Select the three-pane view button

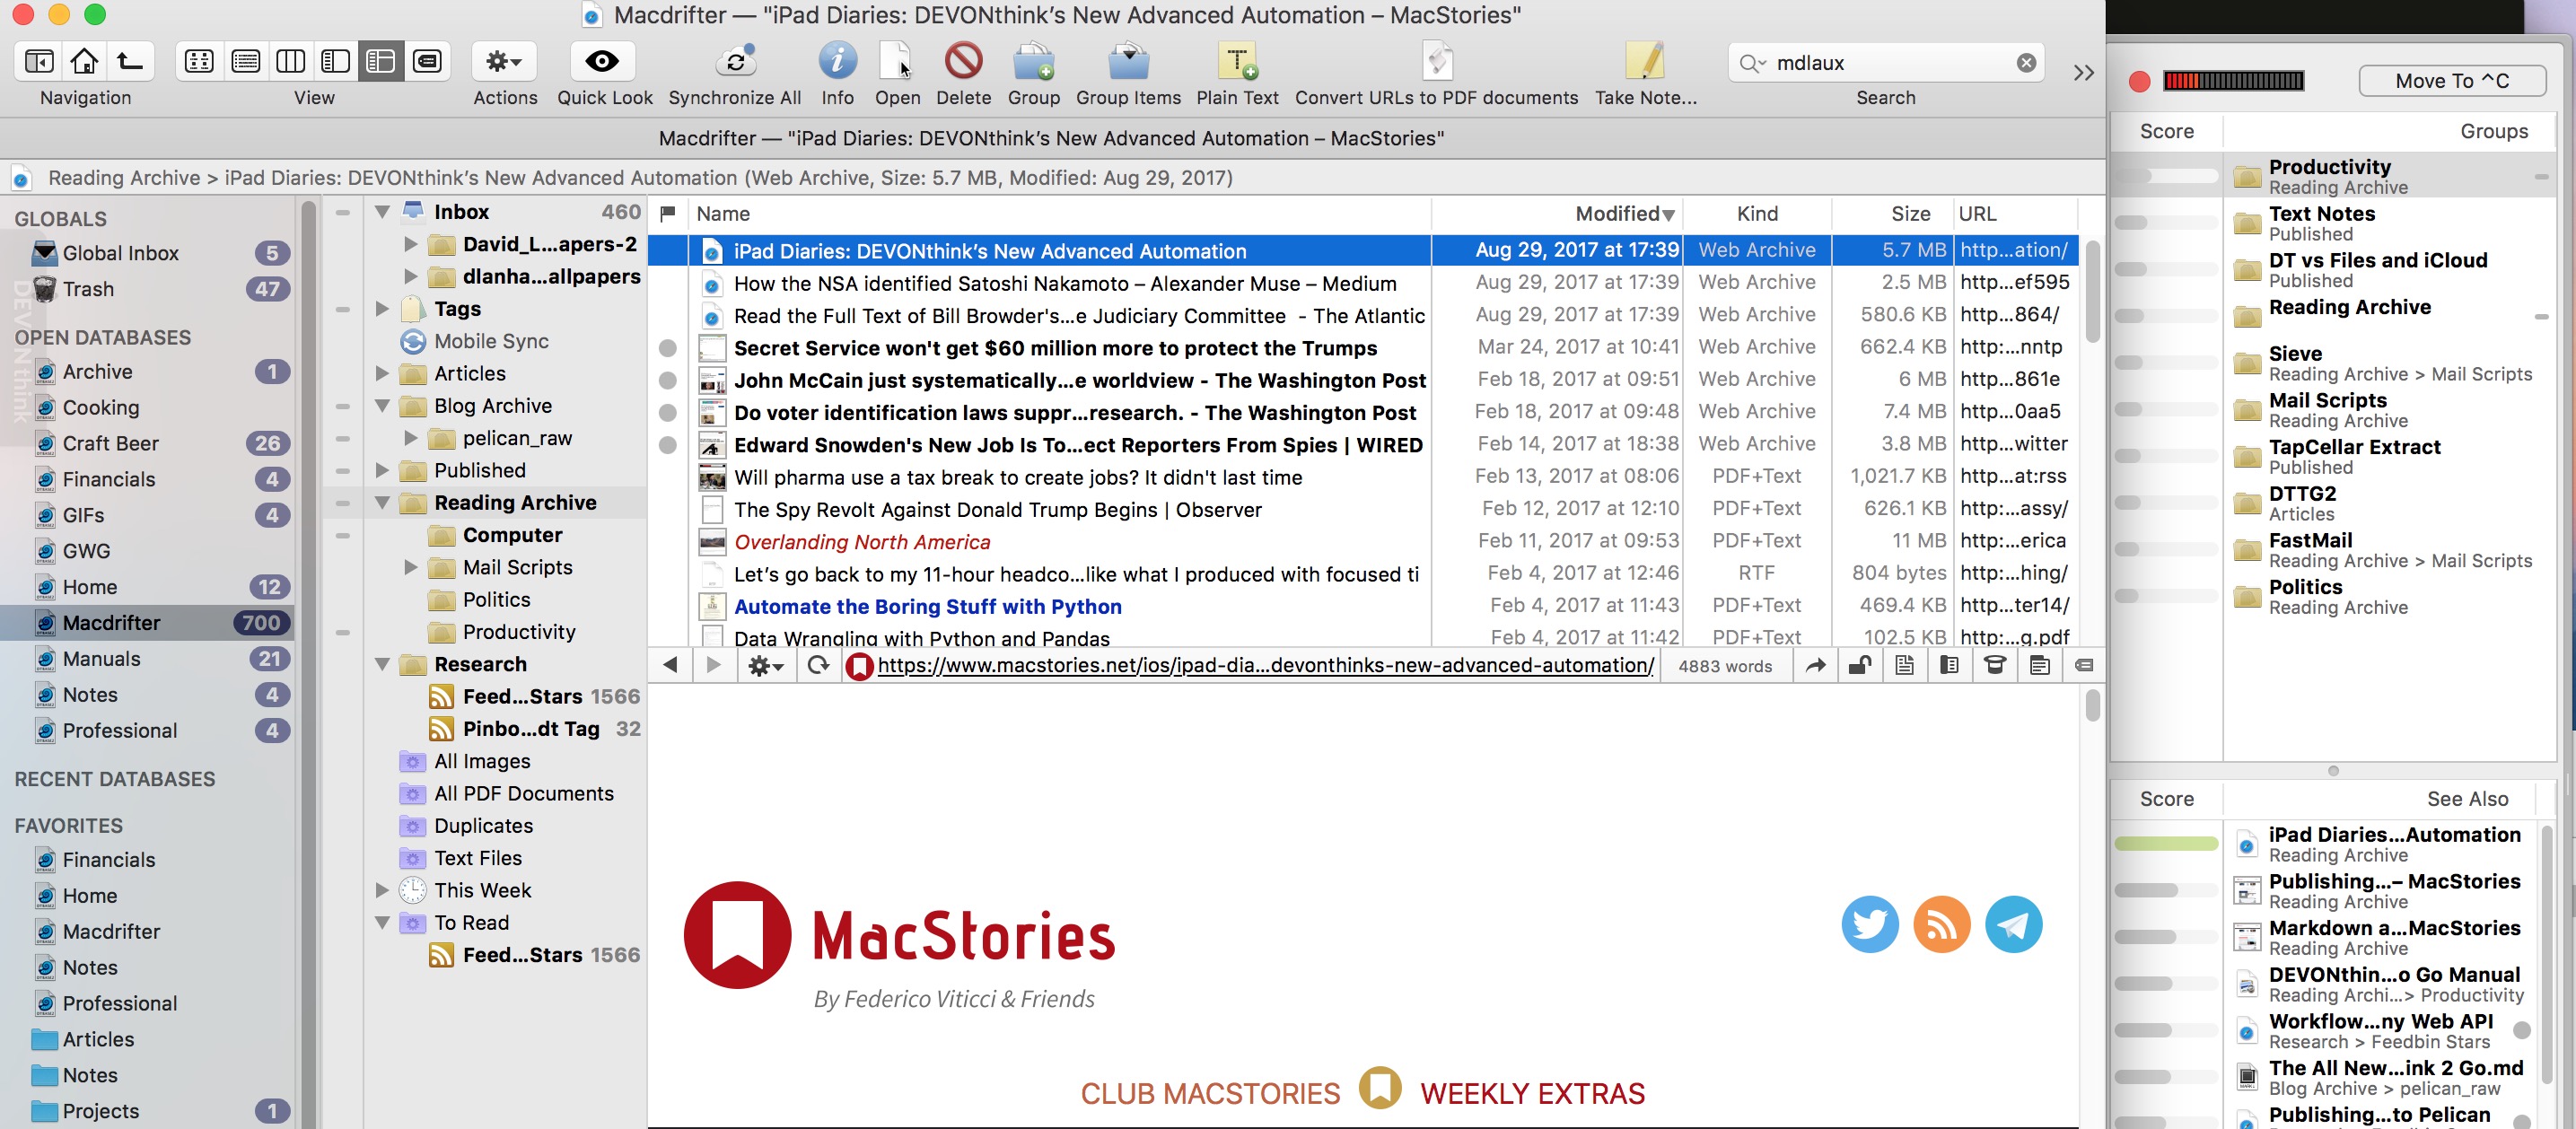(381, 62)
